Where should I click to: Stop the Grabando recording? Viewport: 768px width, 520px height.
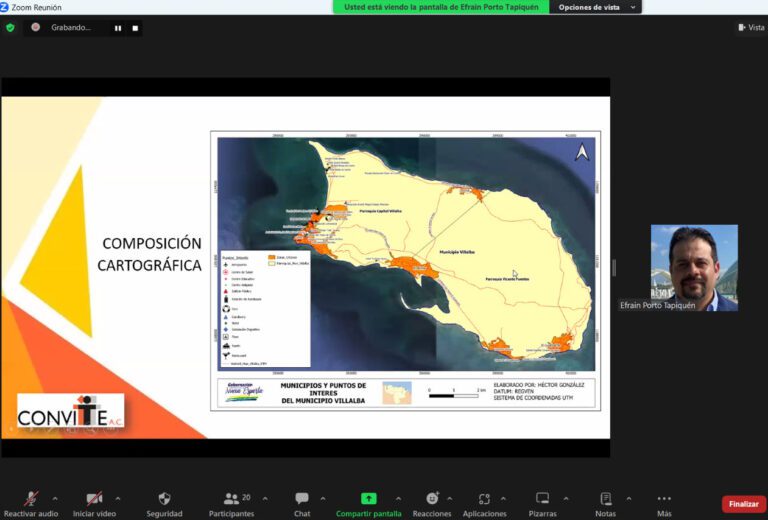pyautogui.click(x=134, y=28)
